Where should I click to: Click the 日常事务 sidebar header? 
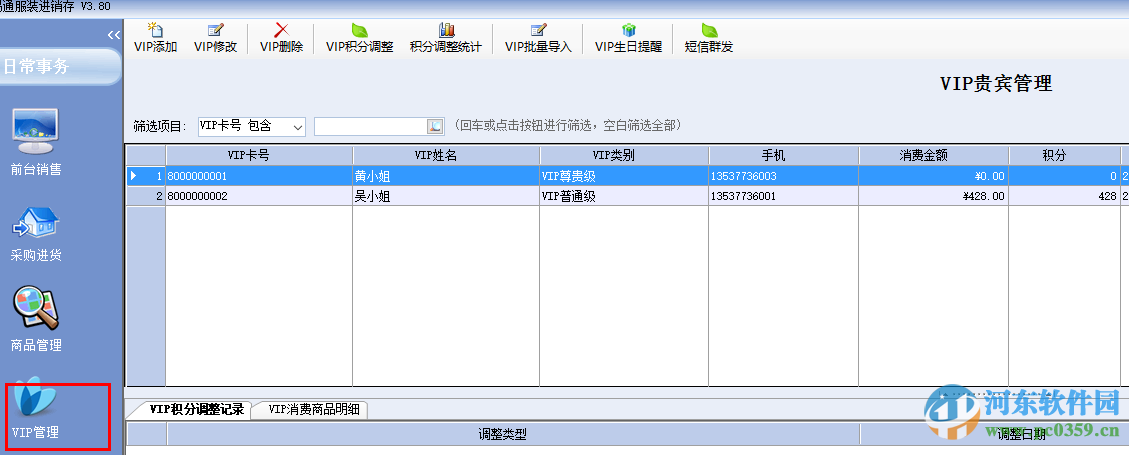[60, 67]
